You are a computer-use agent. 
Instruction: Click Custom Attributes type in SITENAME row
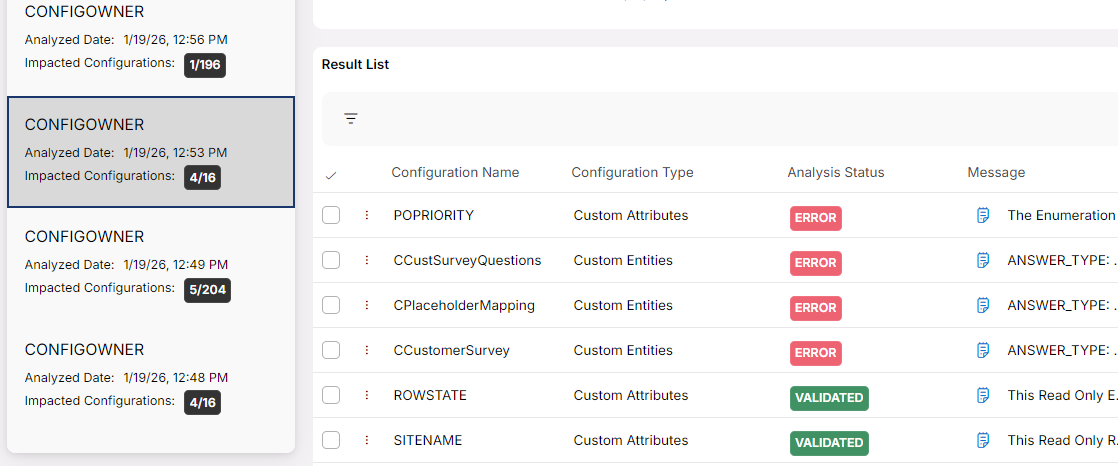pos(631,440)
